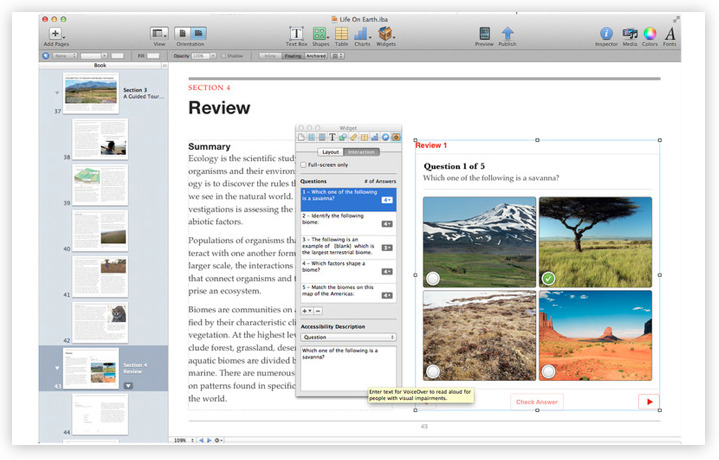Select question 2 Identify the following biome
719x460 pixels.
click(x=348, y=223)
